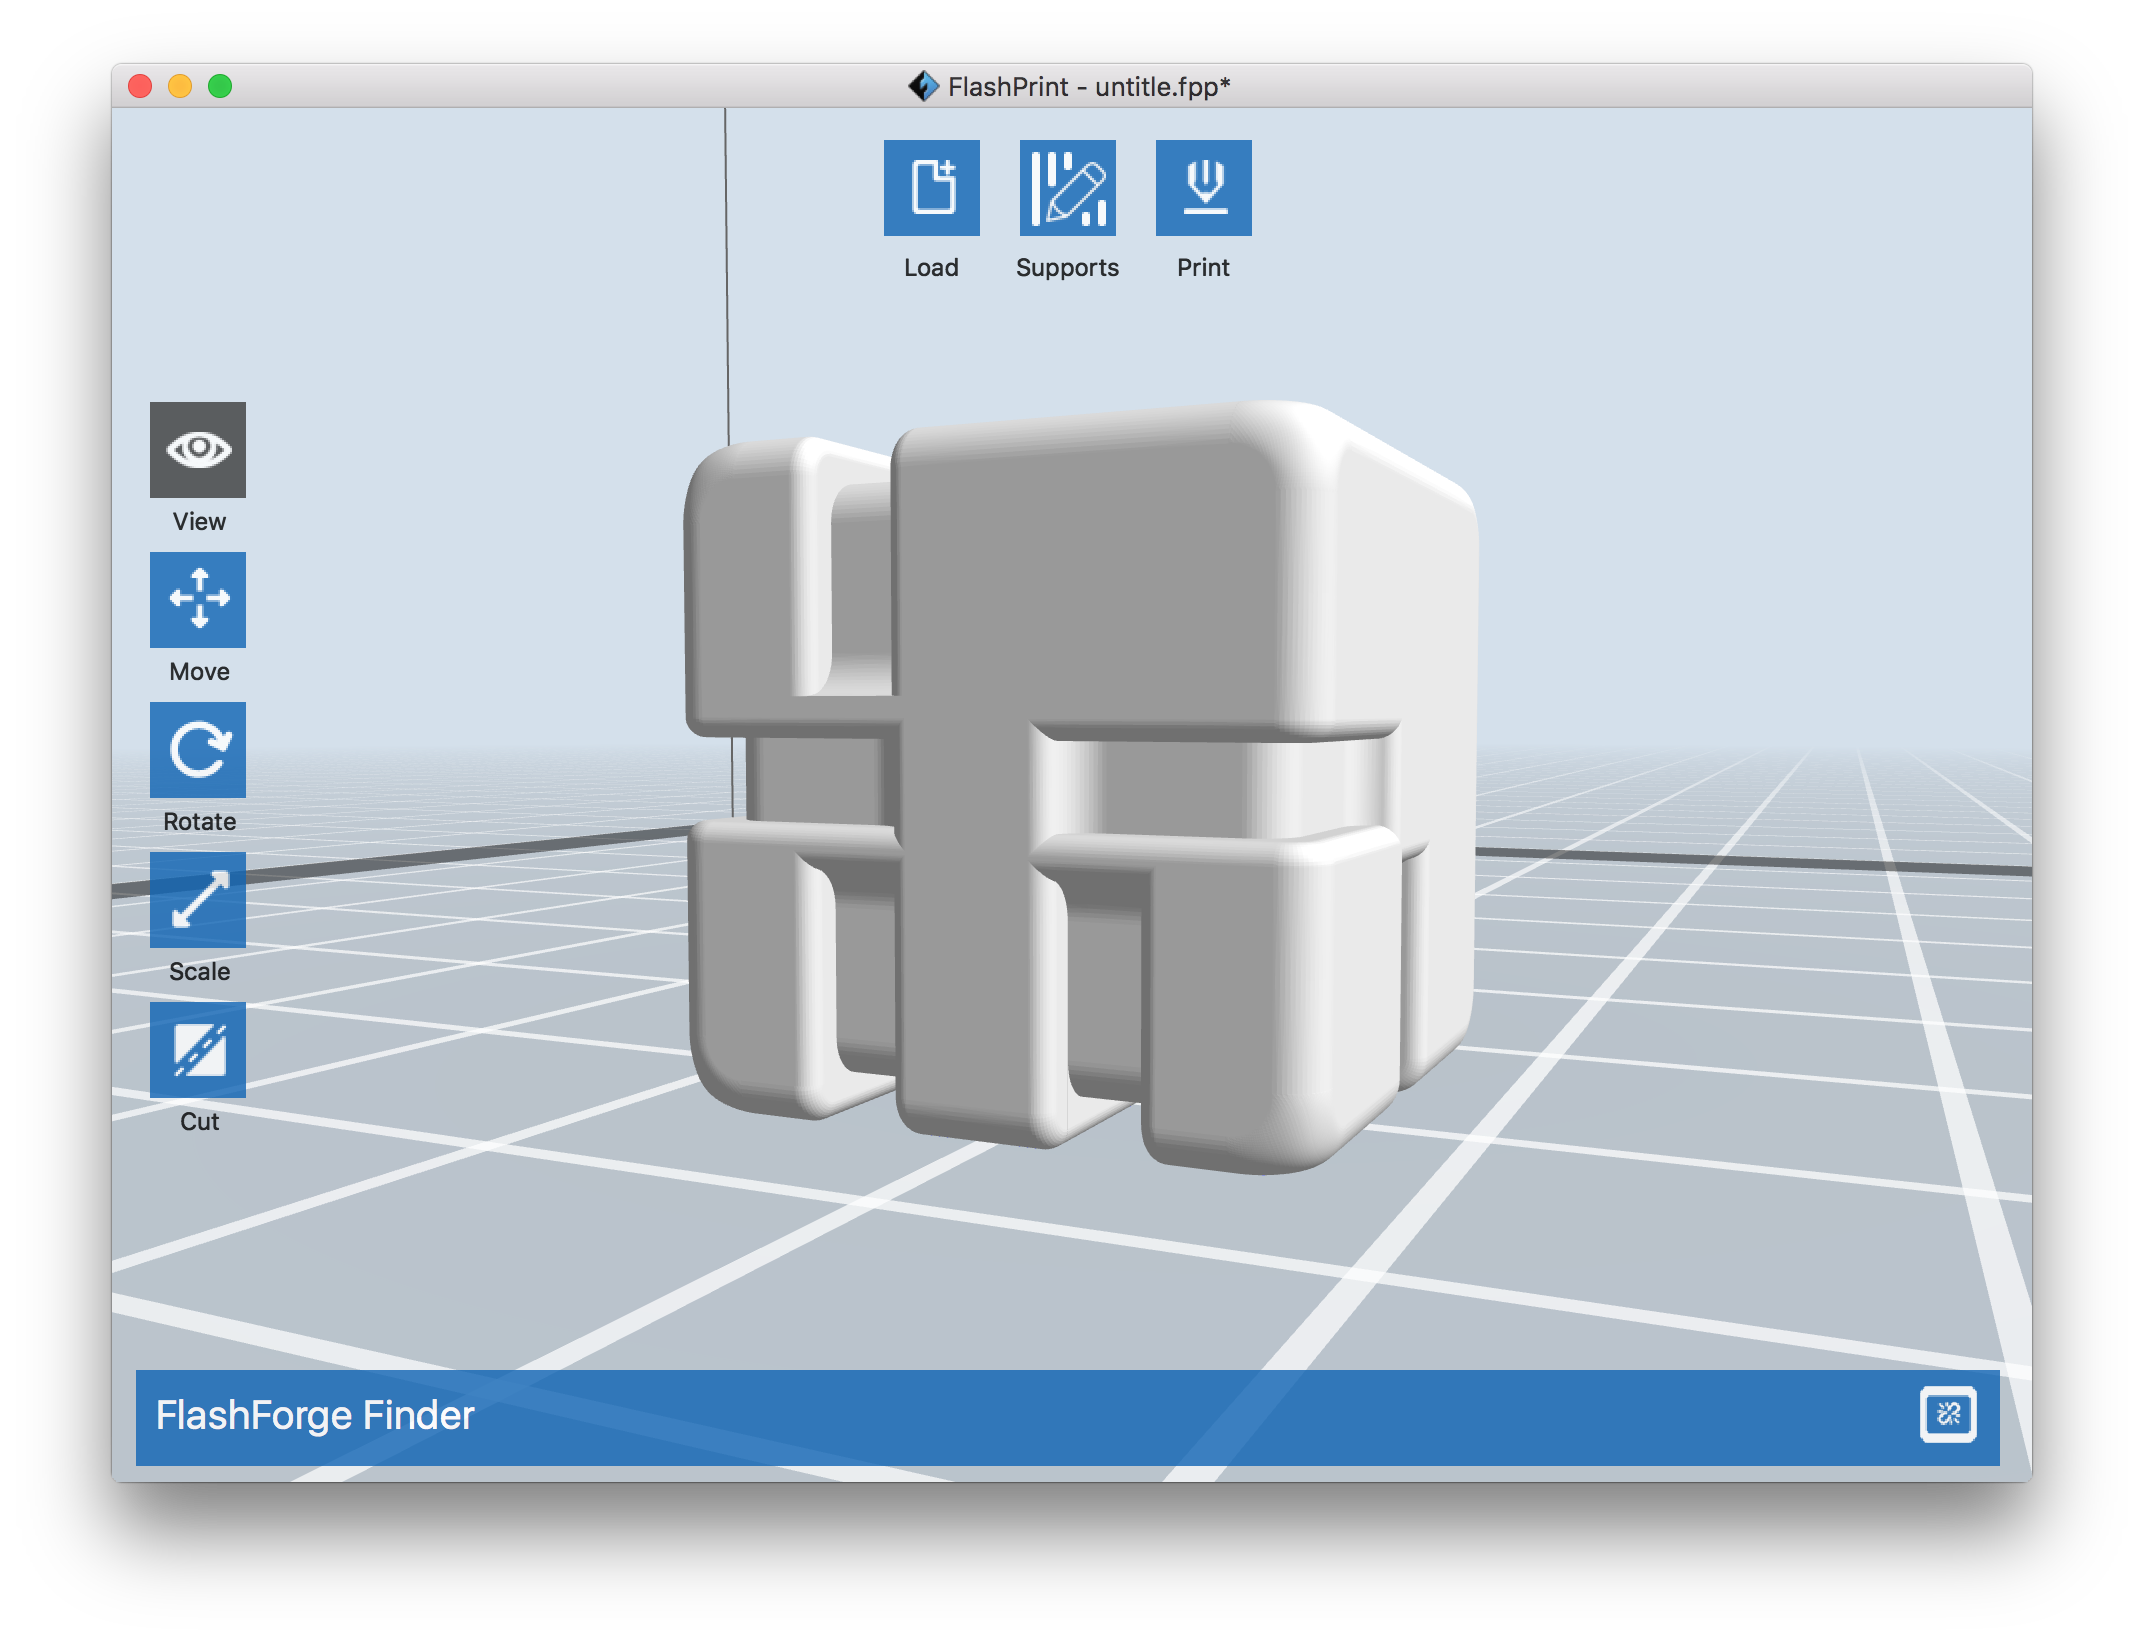Select the Scale tool
The image size is (2144, 1642).
pyautogui.click(x=198, y=900)
